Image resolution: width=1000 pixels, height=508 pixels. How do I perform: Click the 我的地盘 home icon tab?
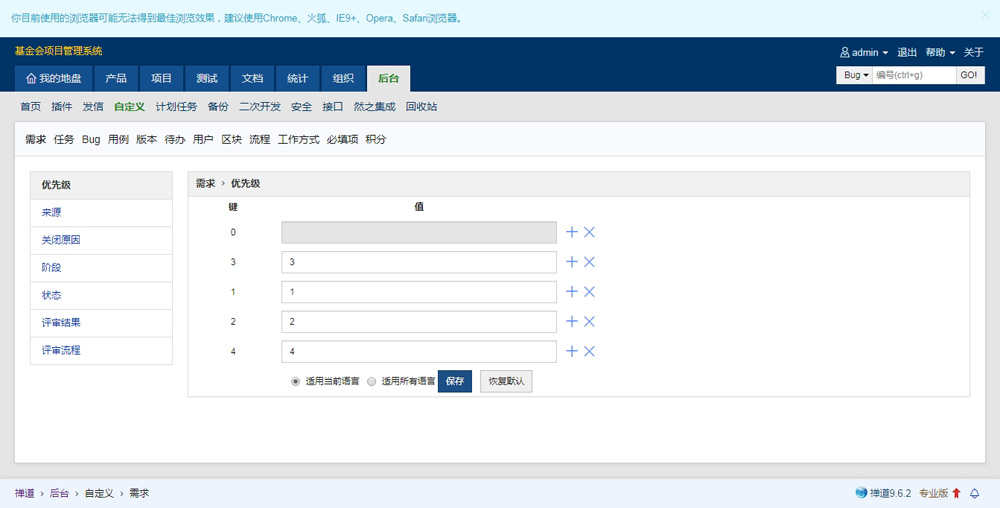click(55, 78)
